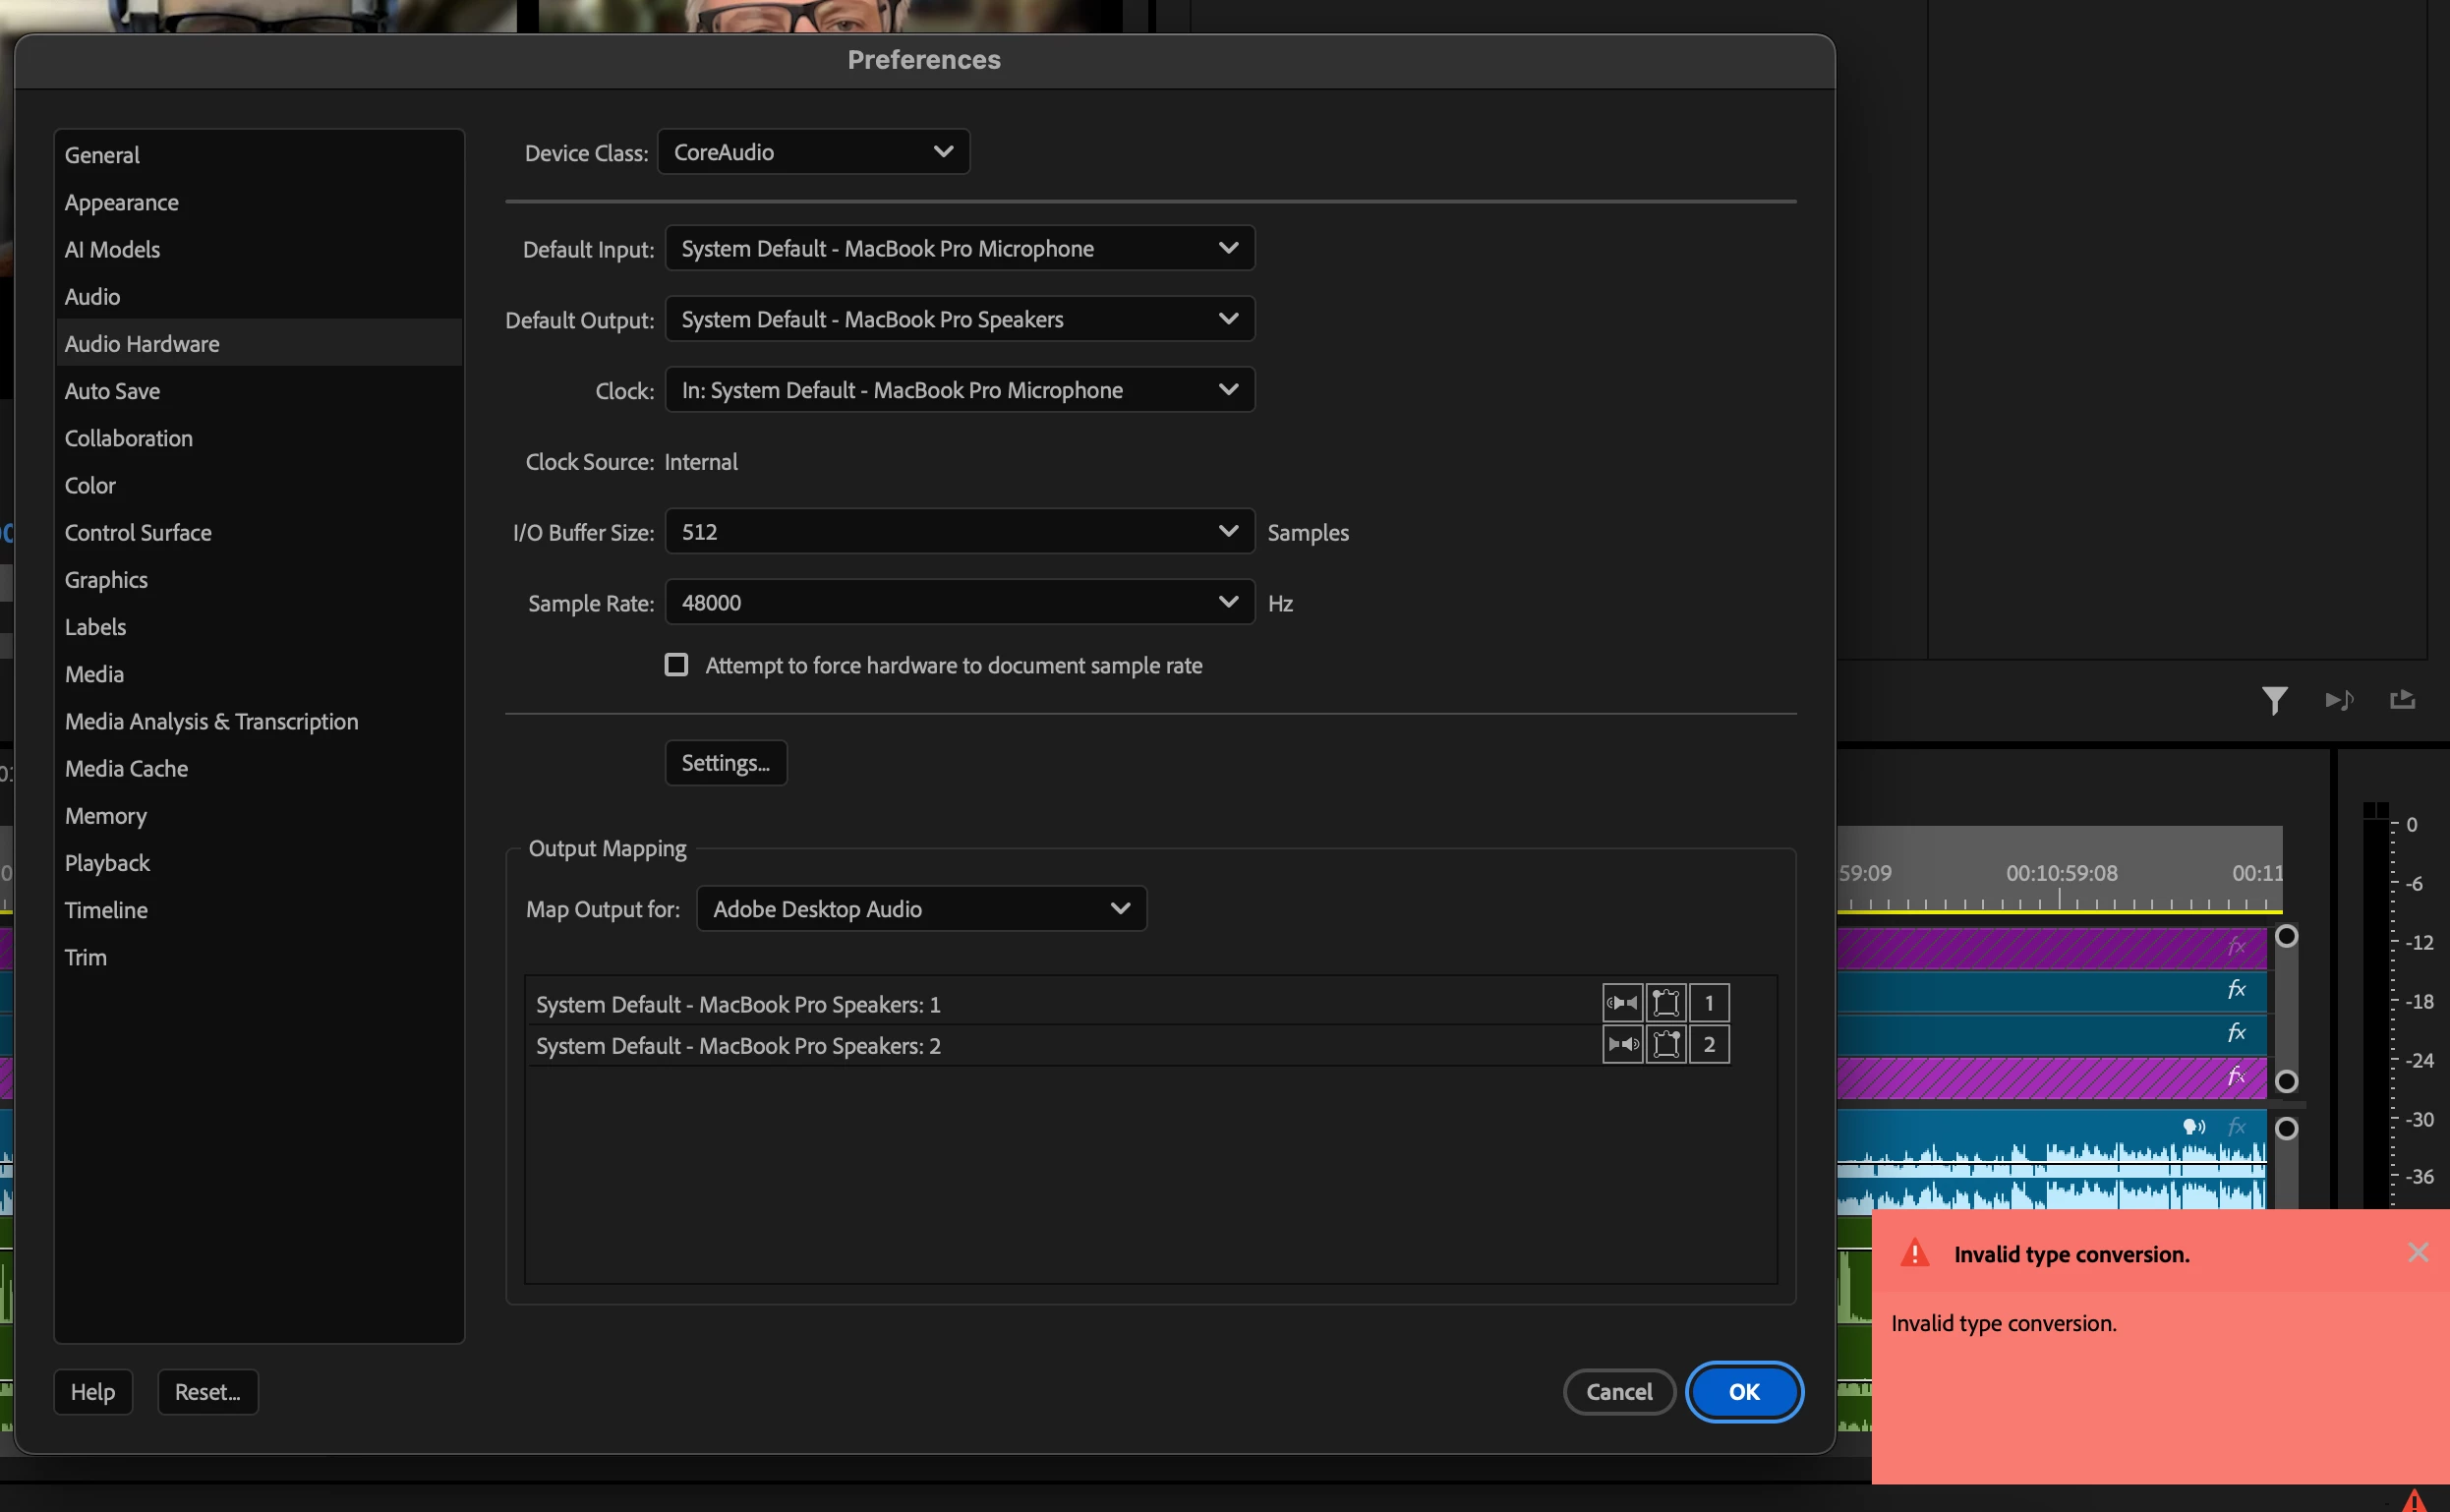Click front-left surround icon in Speakers: 1 row
This screenshot has width=2450, height=1512.
pyautogui.click(x=1666, y=1002)
